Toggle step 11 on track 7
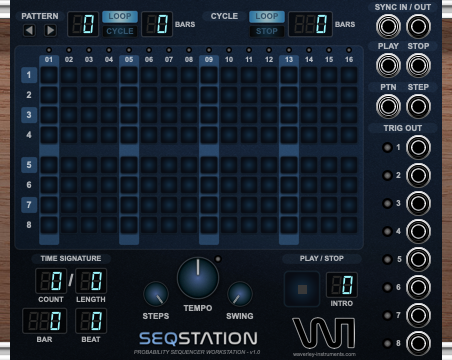 tap(249, 205)
